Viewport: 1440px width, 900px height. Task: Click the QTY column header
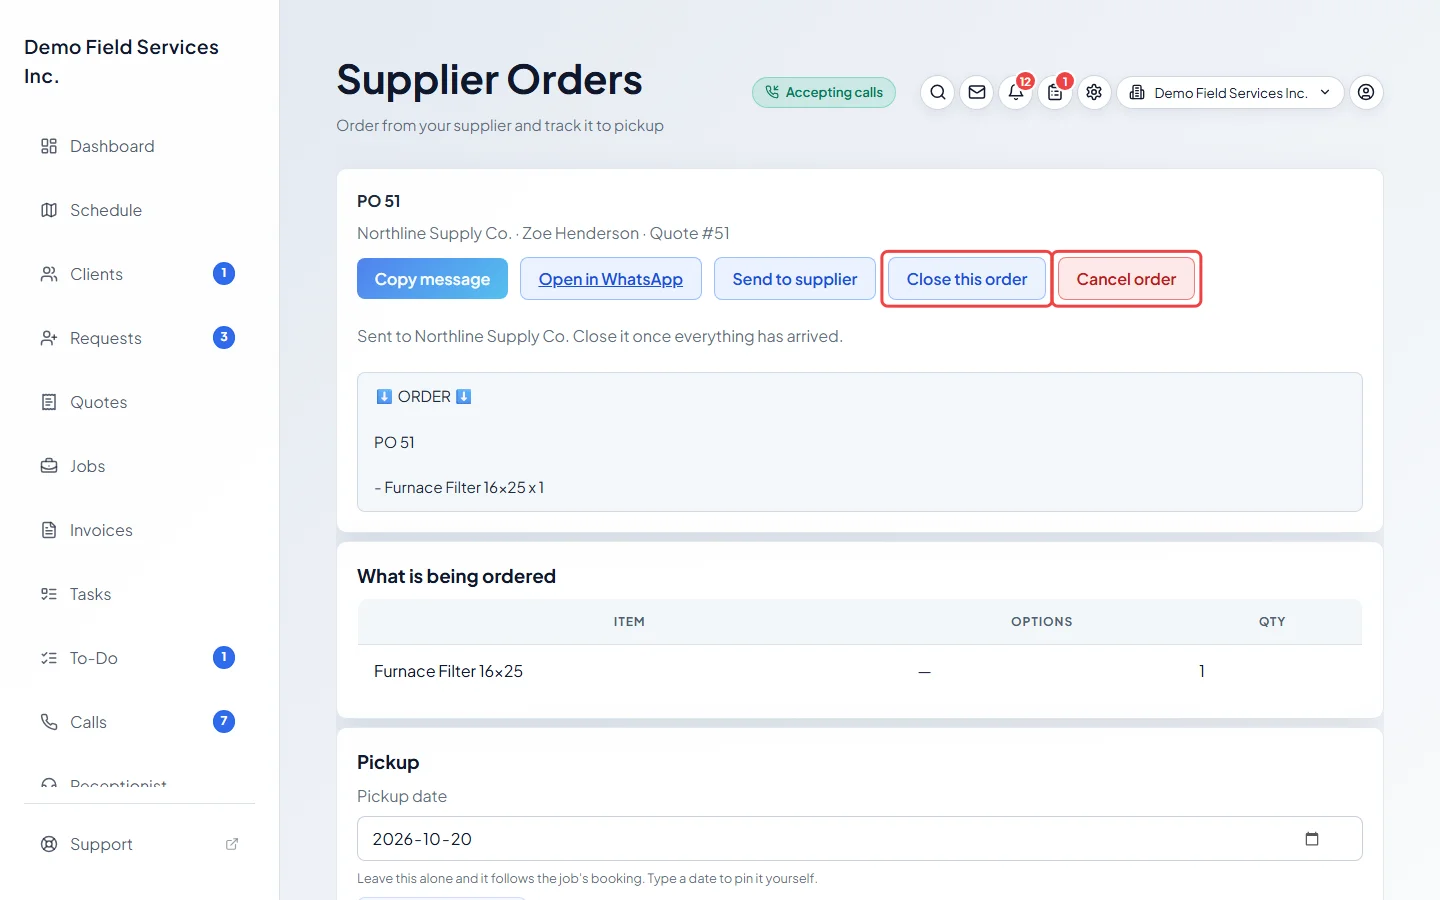[1272, 622]
